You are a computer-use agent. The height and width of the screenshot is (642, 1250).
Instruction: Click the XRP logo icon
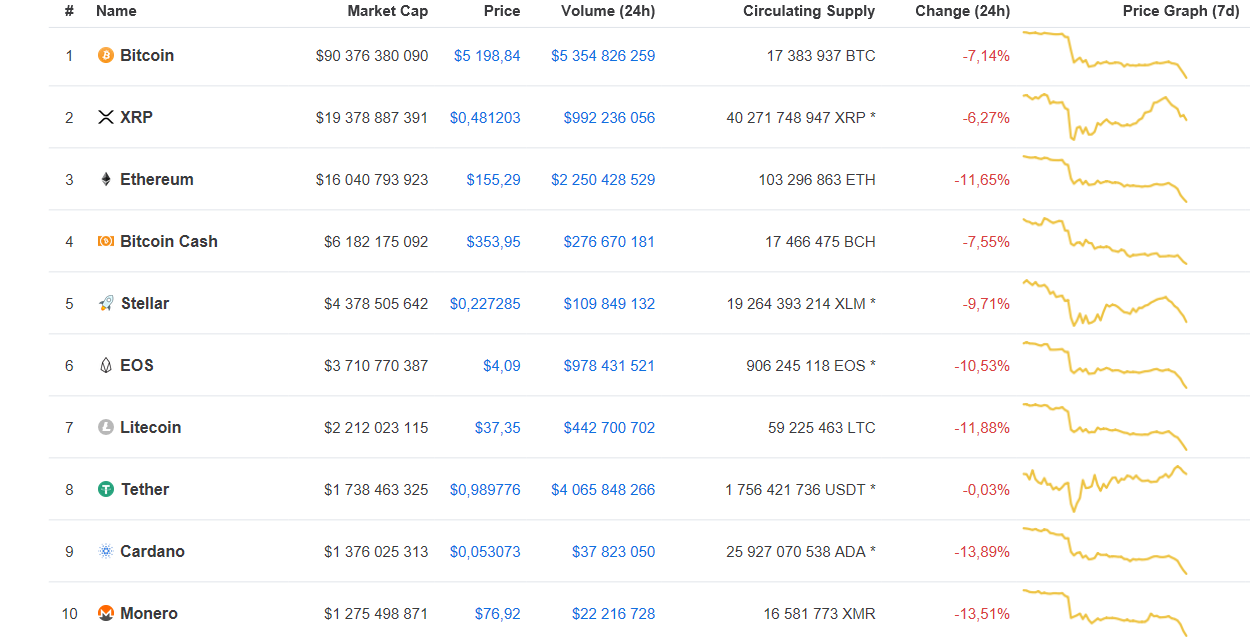106,118
